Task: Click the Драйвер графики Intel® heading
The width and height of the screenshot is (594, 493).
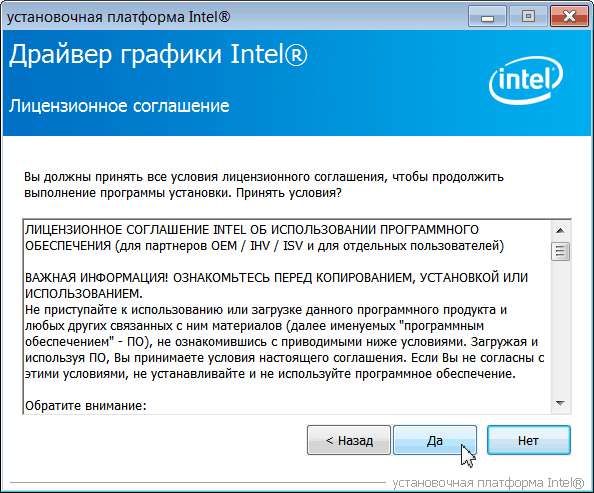Action: 158,55
